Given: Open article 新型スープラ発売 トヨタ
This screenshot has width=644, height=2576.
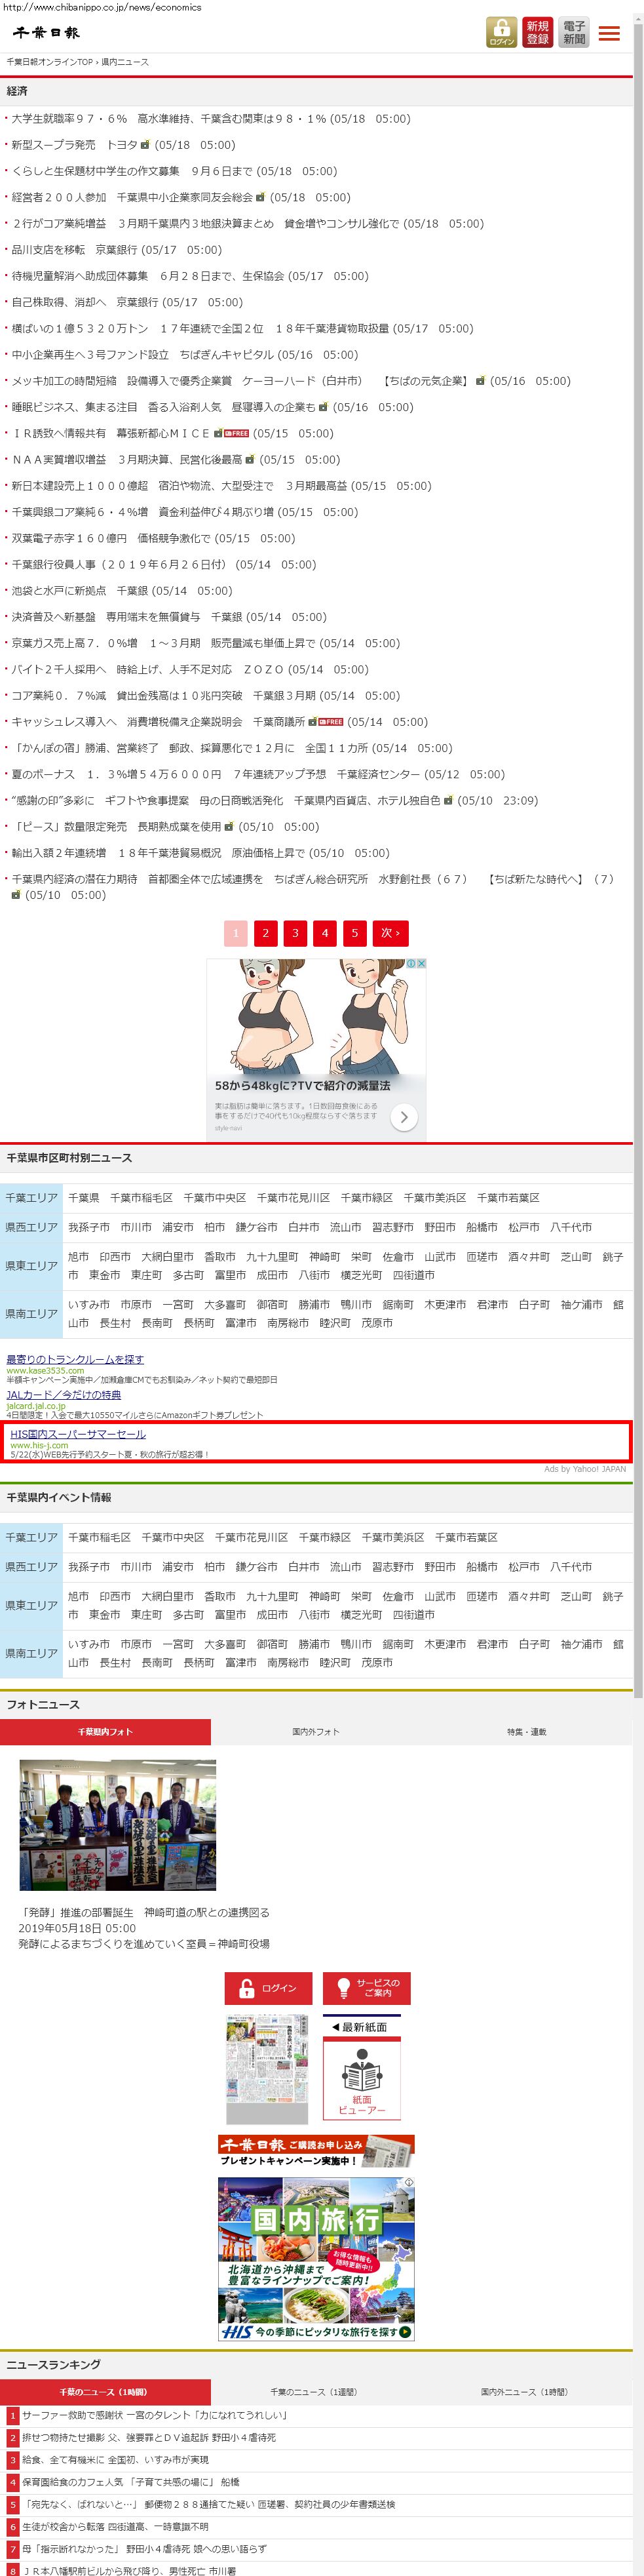Looking at the screenshot, I should coord(75,145).
